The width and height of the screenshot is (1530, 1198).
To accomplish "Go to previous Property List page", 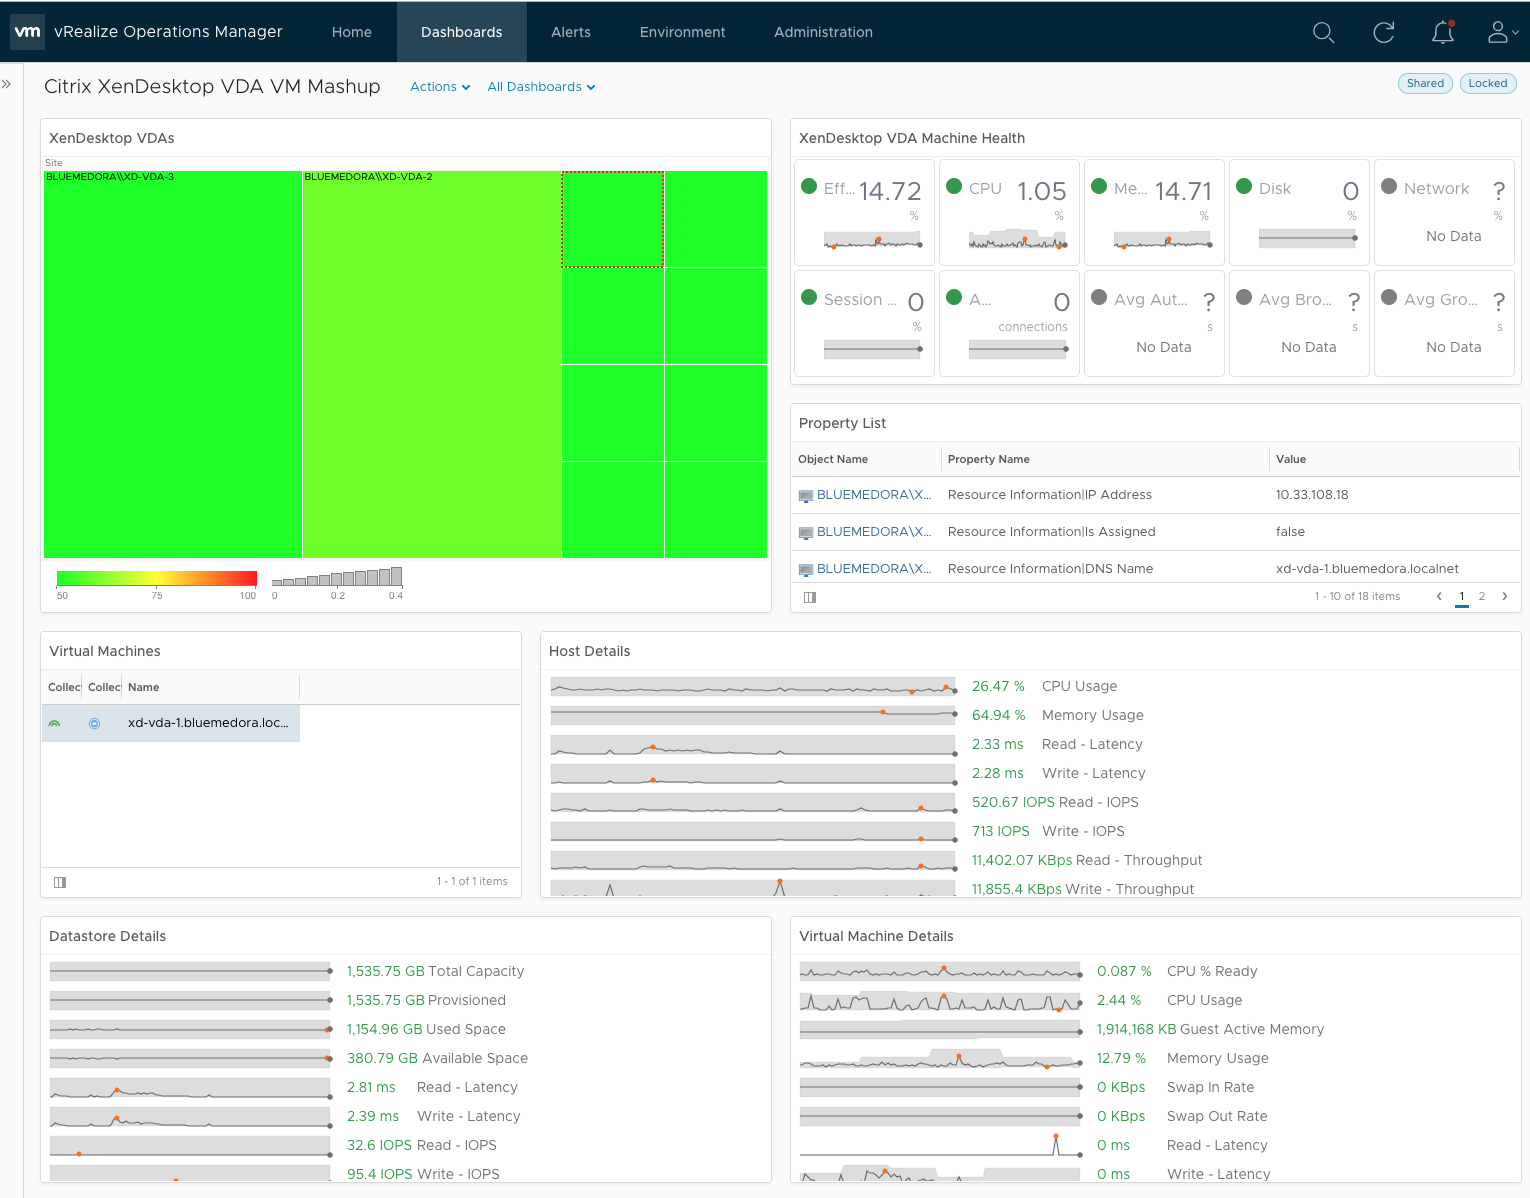I will click(1439, 596).
